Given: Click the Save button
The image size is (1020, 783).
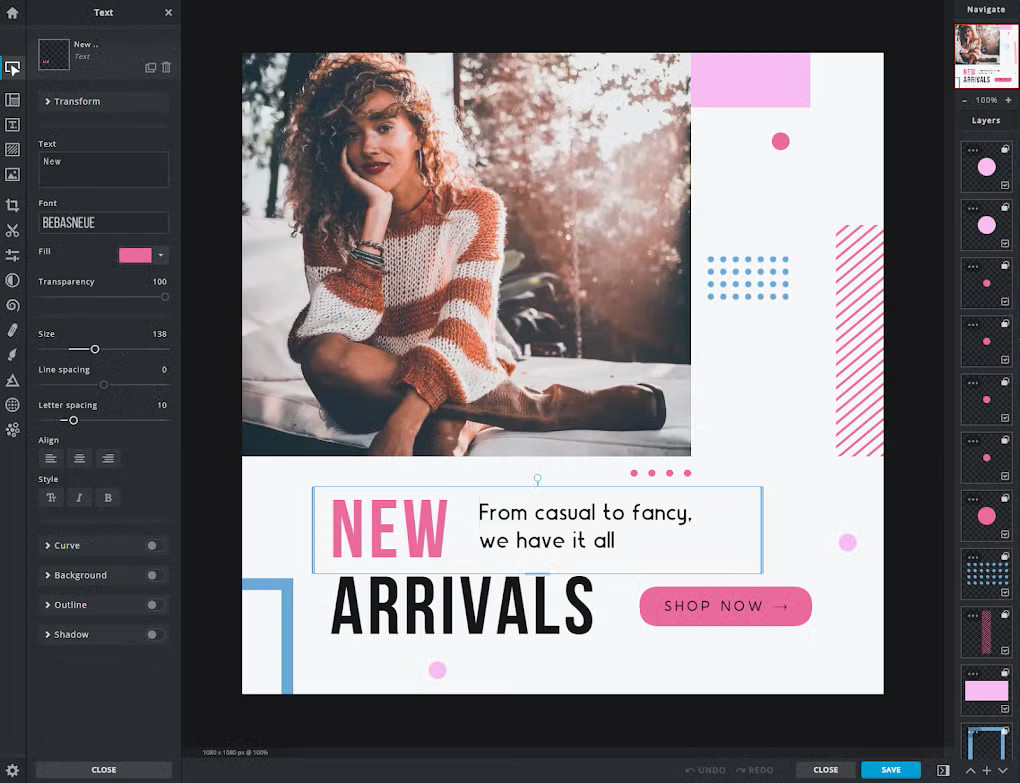Looking at the screenshot, I should pyautogui.click(x=889, y=770).
